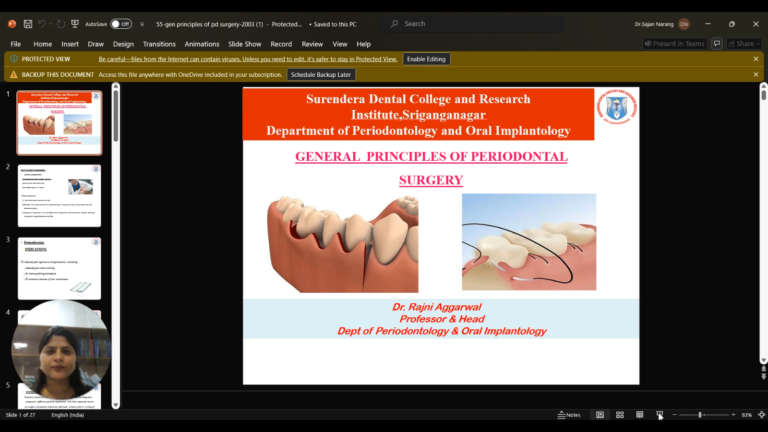
Task: Click the jaw incision illustration image
Action: click(x=342, y=244)
